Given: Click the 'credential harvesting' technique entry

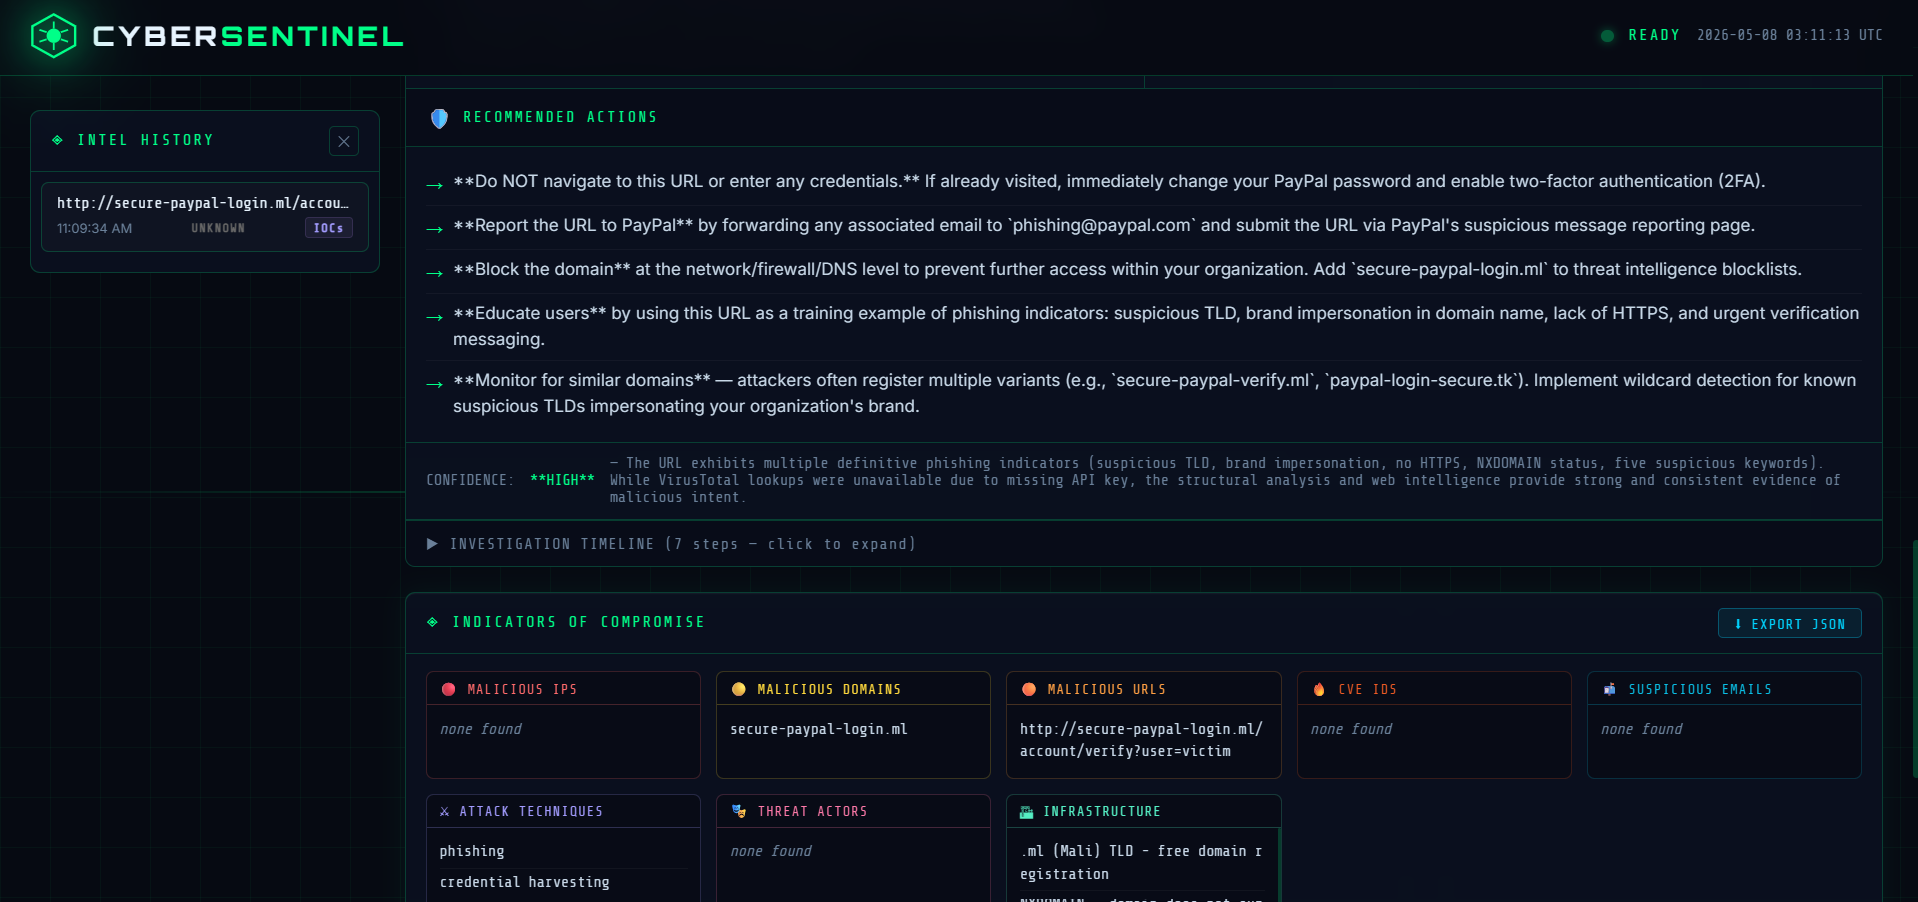Looking at the screenshot, I should point(525,882).
